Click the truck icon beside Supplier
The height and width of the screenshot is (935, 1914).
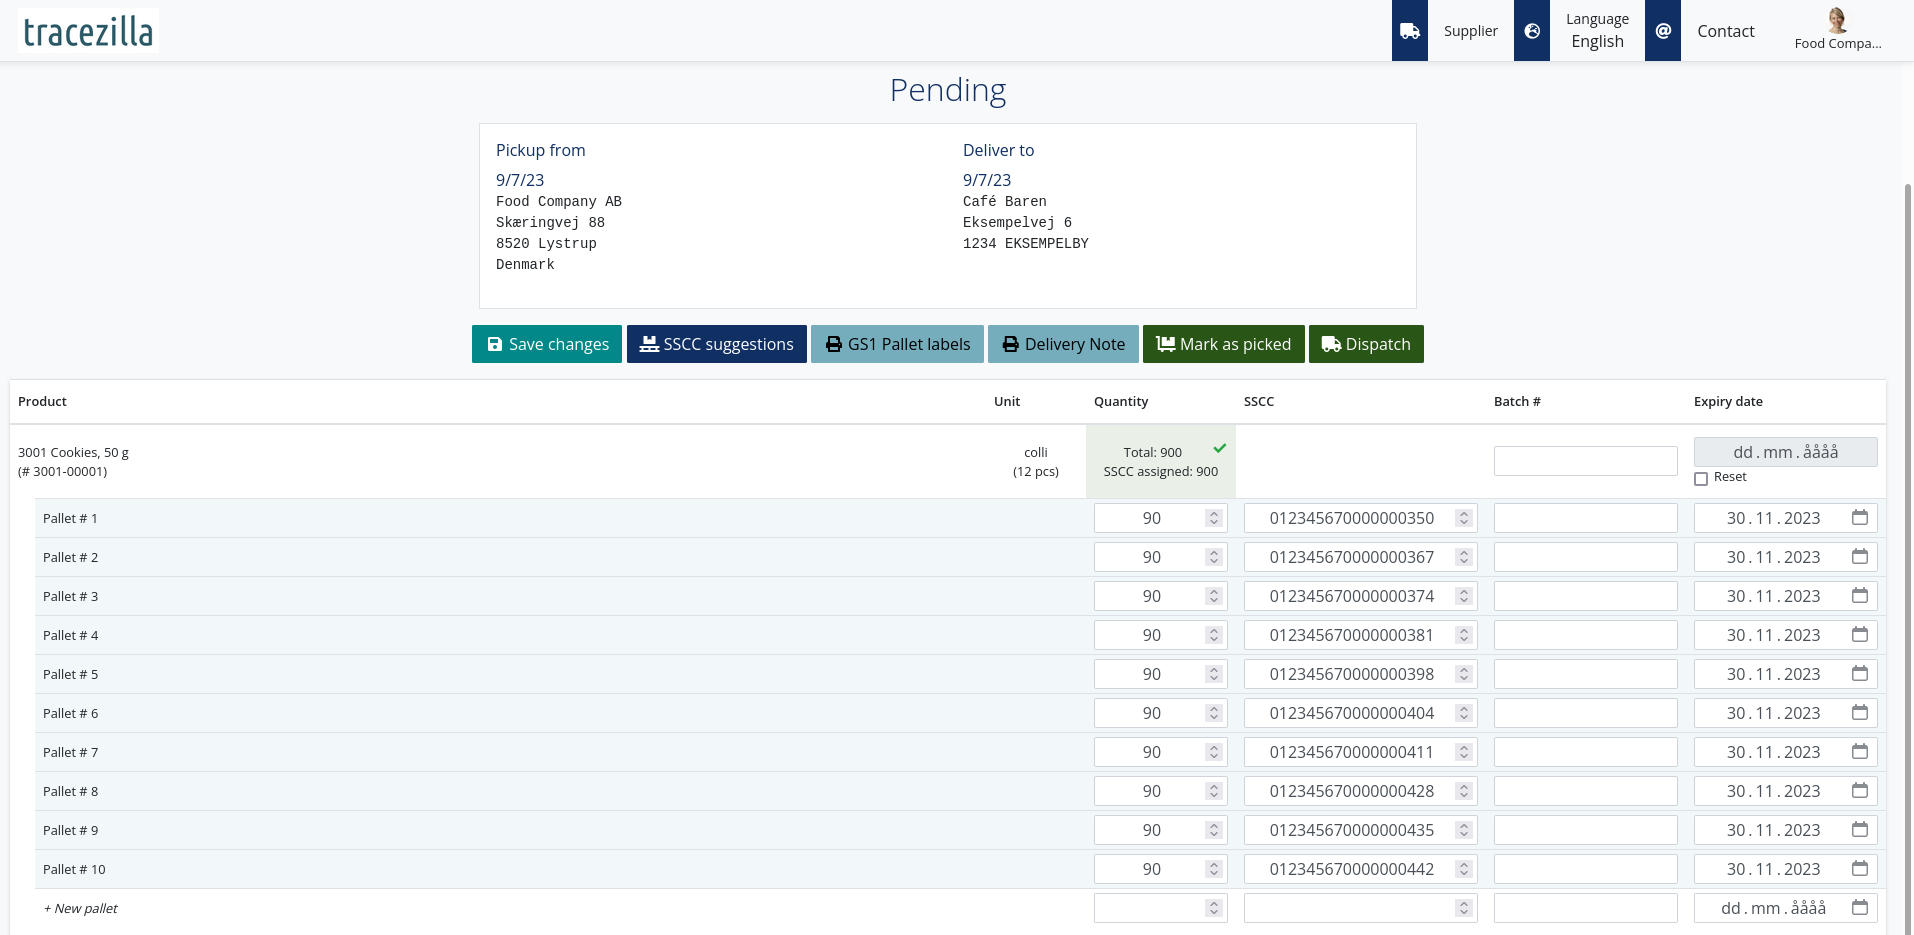click(1410, 30)
